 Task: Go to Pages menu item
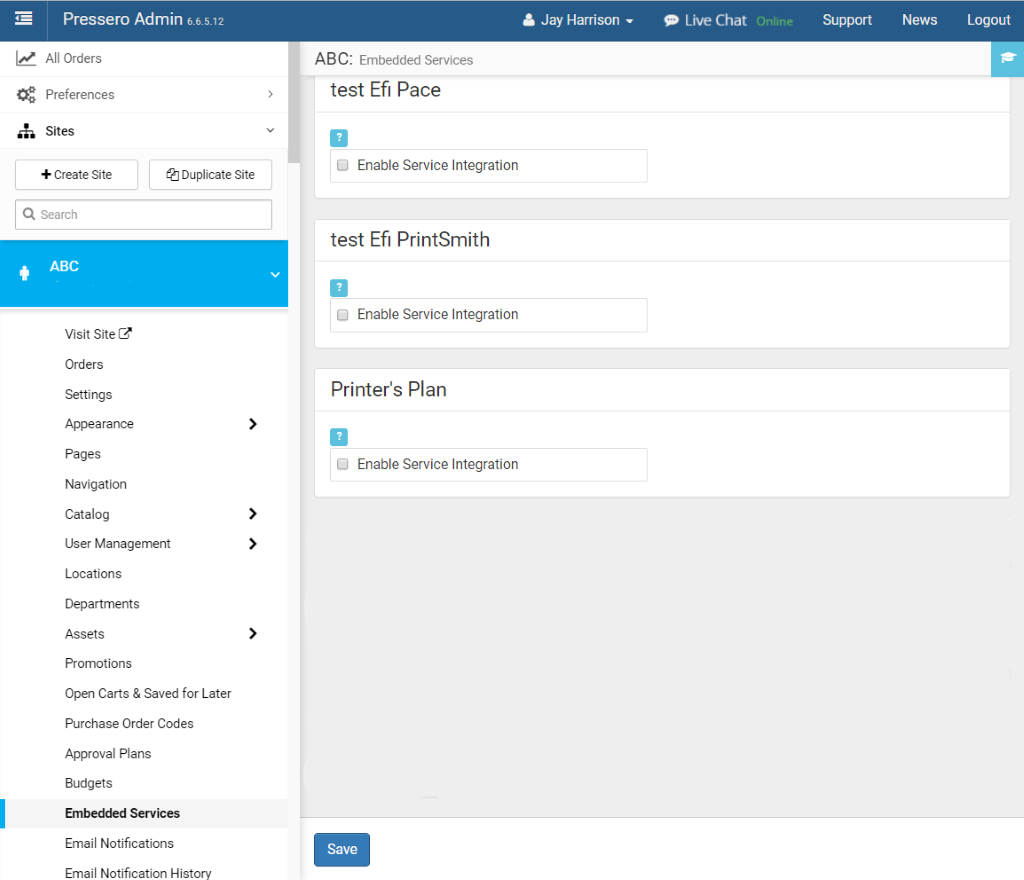[82, 454]
